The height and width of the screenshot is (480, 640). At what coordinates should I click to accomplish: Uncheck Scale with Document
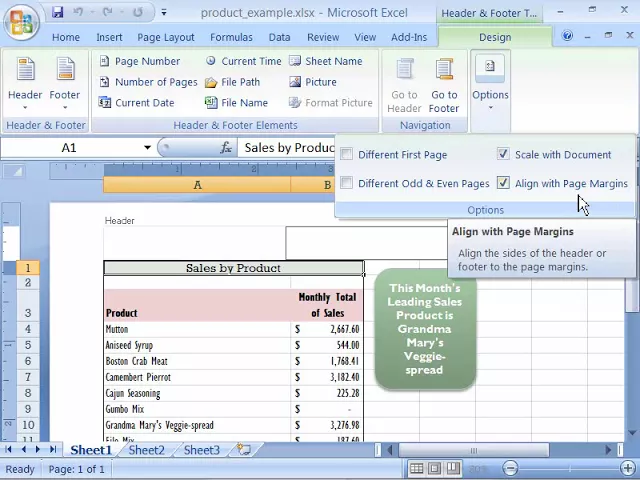[503, 154]
